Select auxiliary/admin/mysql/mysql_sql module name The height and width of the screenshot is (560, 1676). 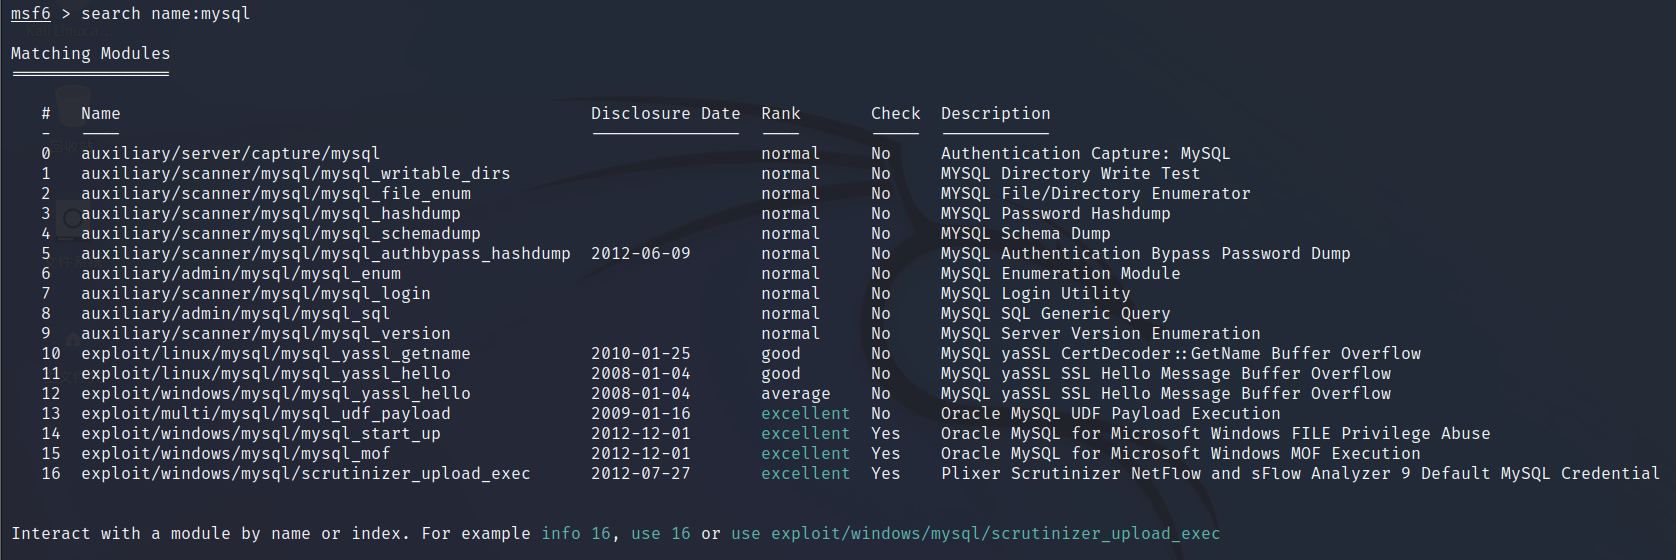(236, 314)
